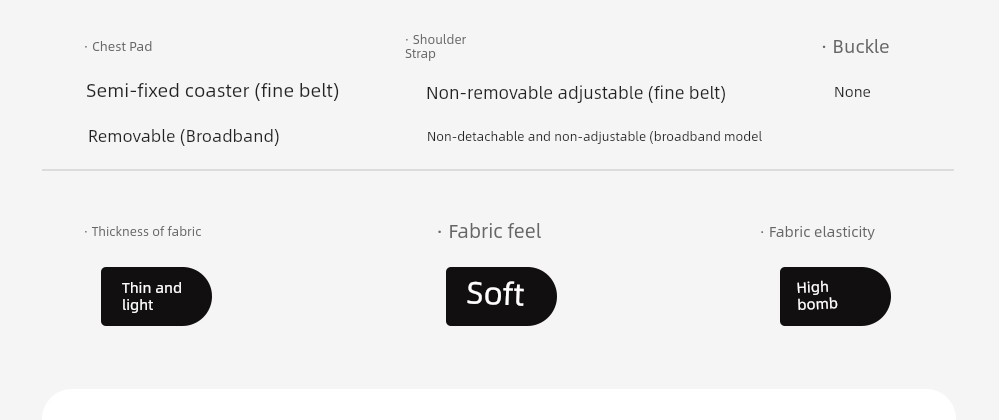The width and height of the screenshot is (1000, 420).
Task: Select Semi-fixed coaster (fine belt) text
Action: pos(212,91)
